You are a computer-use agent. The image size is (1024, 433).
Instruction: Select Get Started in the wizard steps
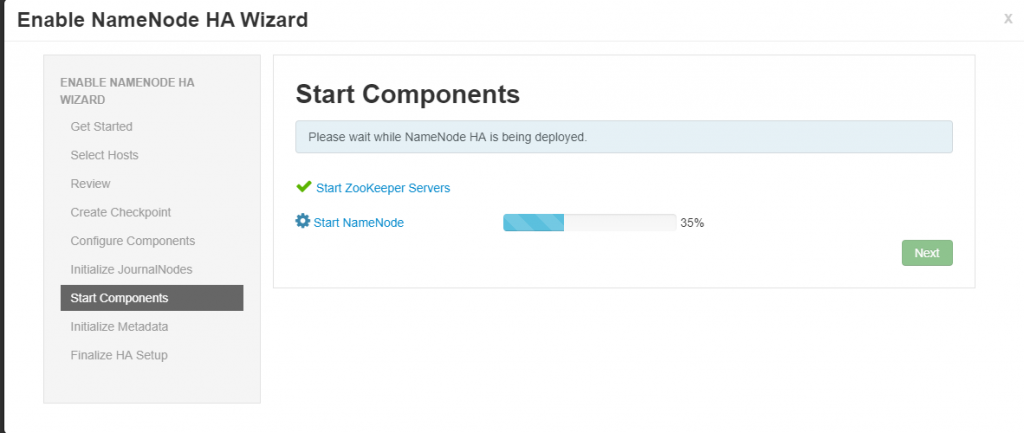[x=101, y=127]
